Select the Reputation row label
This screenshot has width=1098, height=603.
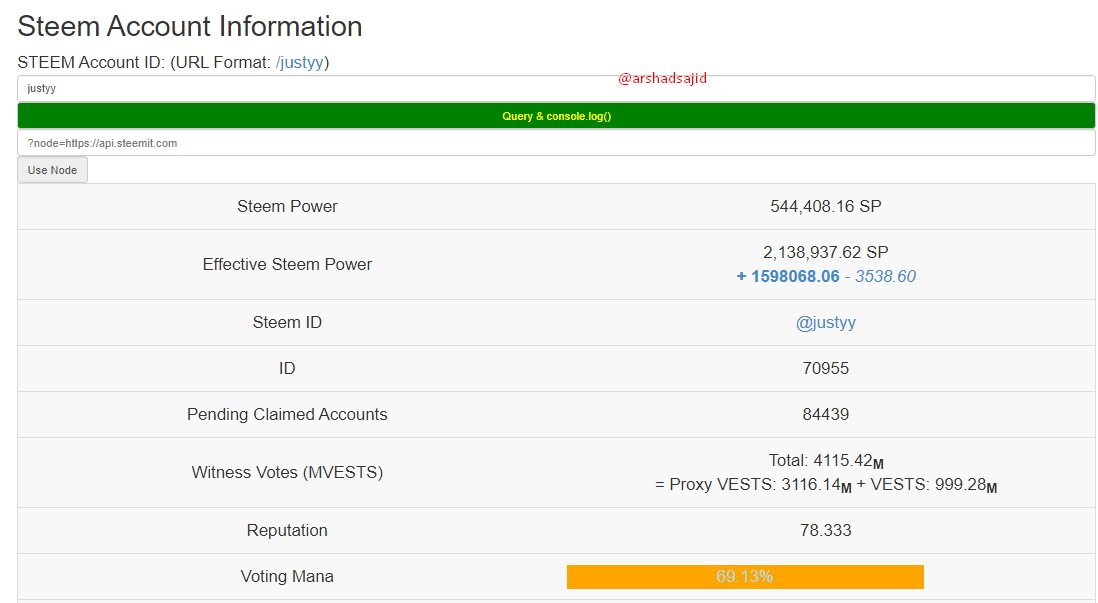coord(287,530)
